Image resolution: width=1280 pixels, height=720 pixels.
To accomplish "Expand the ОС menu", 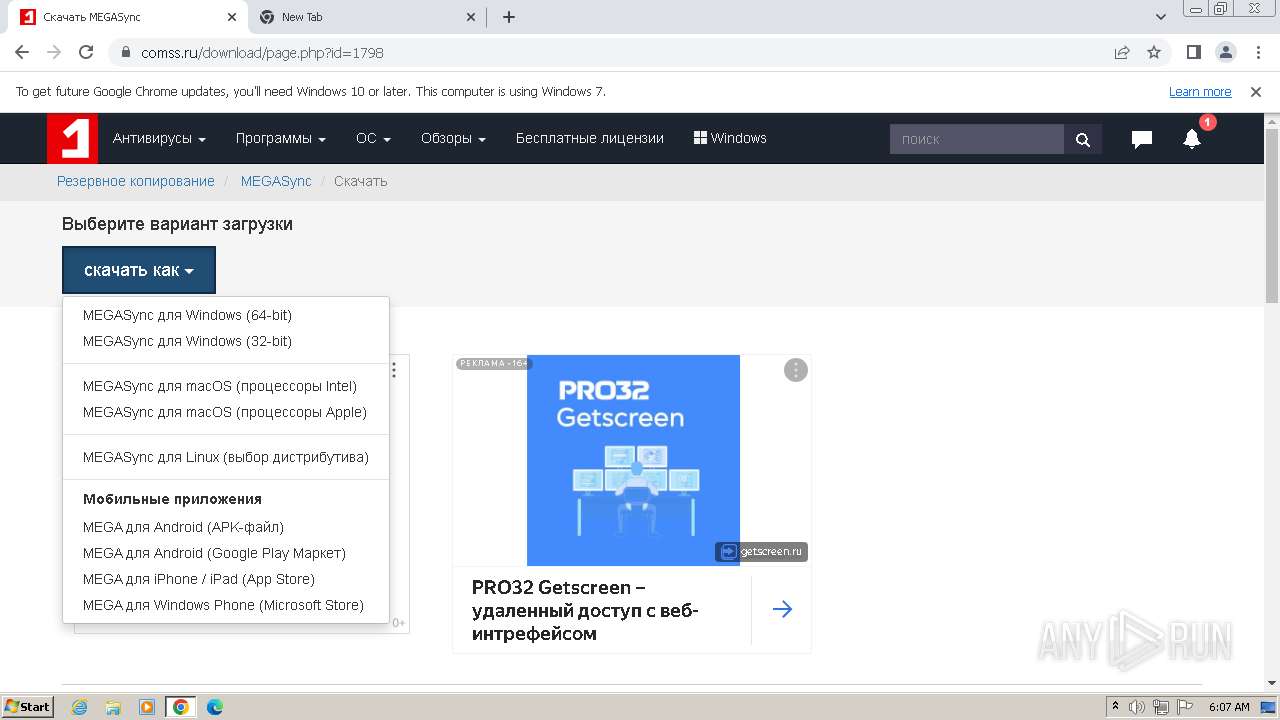I will 373,139.
